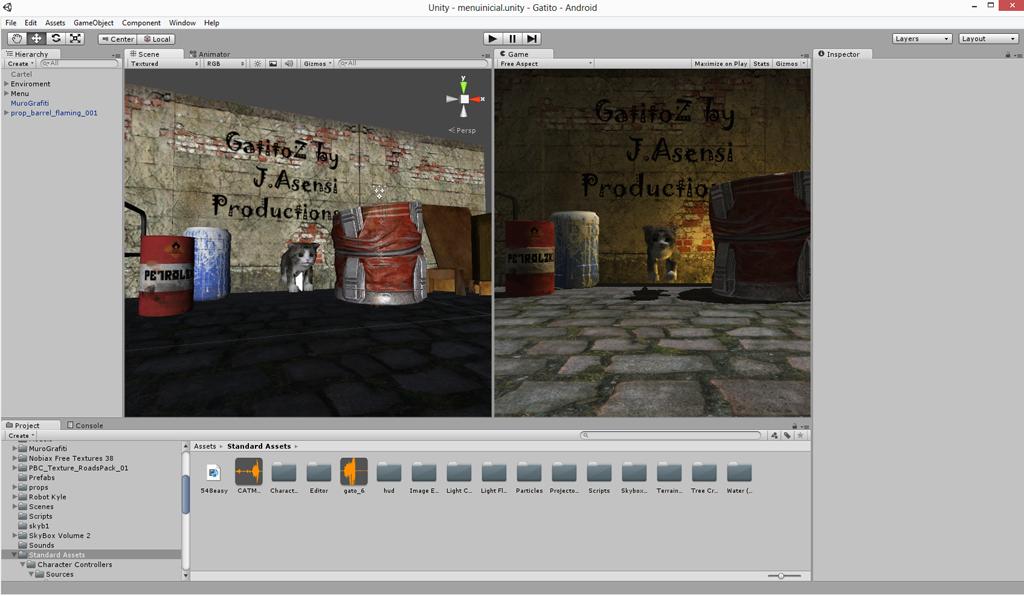
Task: Start the game with the Play button
Action: 493,39
